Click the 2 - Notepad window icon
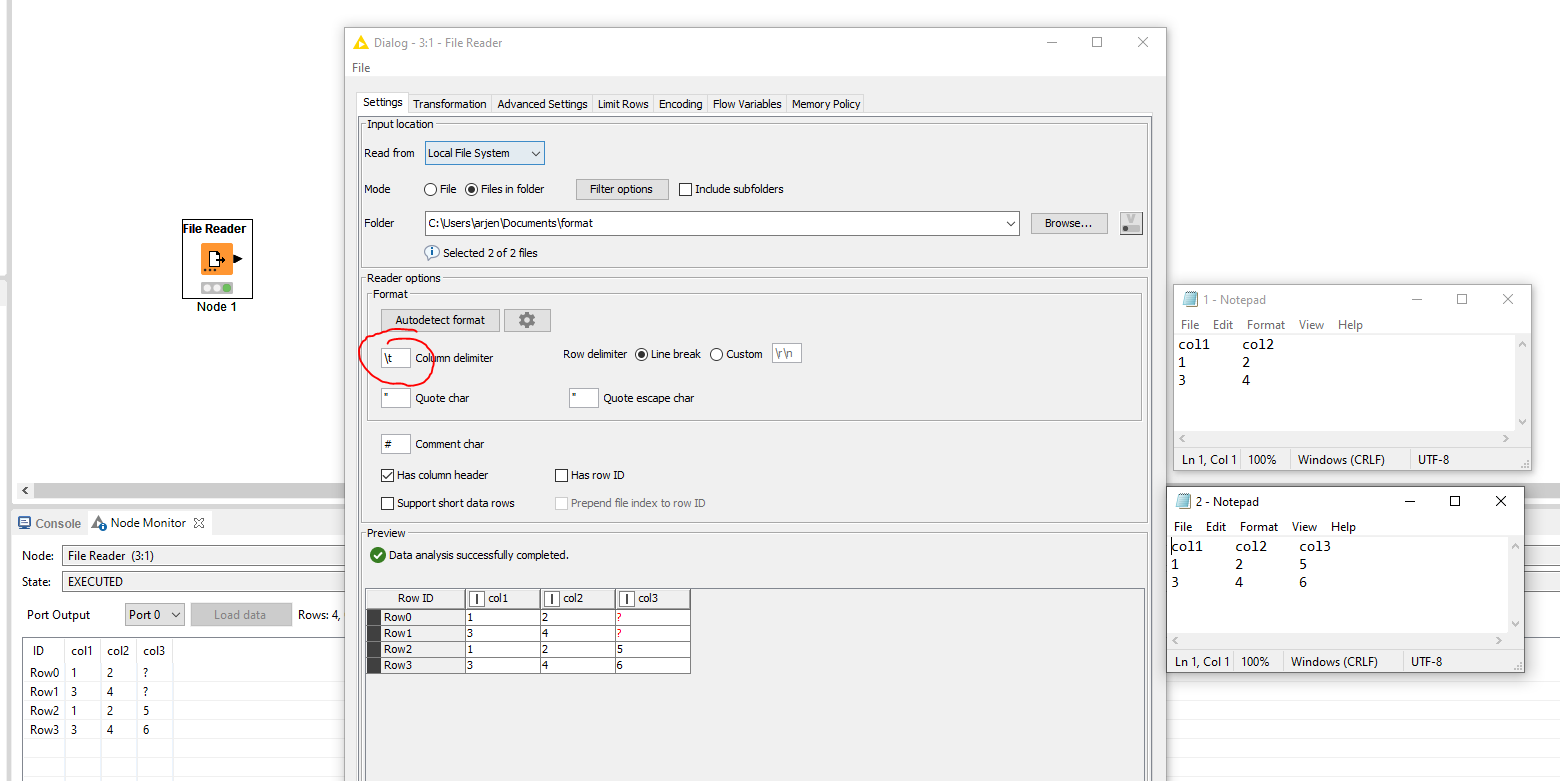Screen dimensions: 1560x781 tap(1183, 501)
